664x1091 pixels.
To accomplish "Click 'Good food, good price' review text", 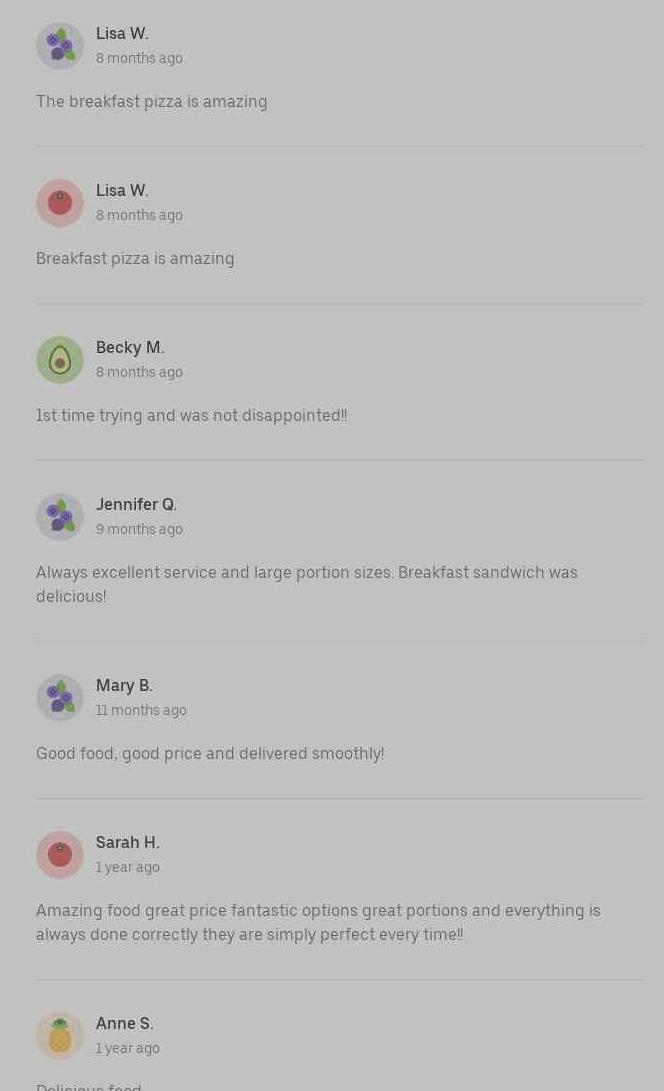I will click(210, 753).
